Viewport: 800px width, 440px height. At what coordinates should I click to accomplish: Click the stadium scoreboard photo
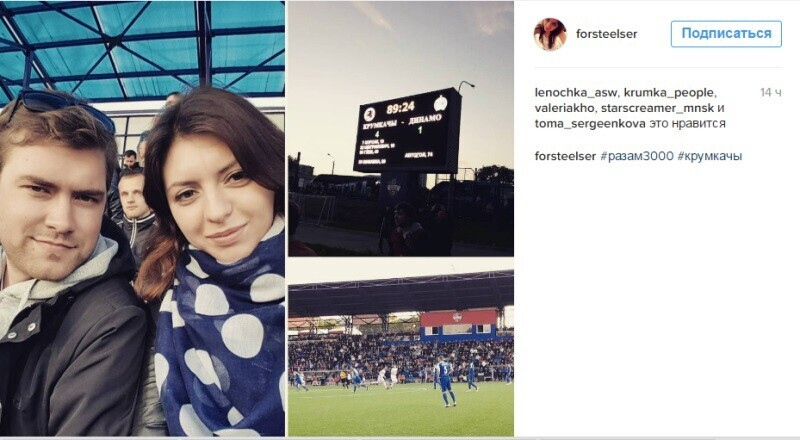pyautogui.click(x=401, y=129)
